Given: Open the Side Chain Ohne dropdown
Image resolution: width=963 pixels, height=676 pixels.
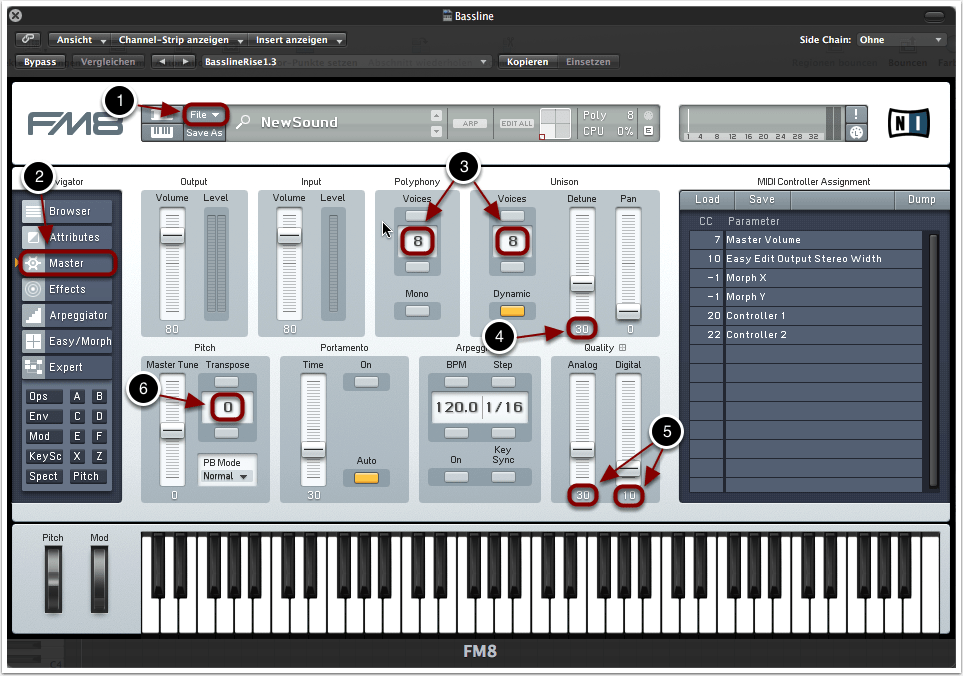Looking at the screenshot, I should [x=900, y=40].
